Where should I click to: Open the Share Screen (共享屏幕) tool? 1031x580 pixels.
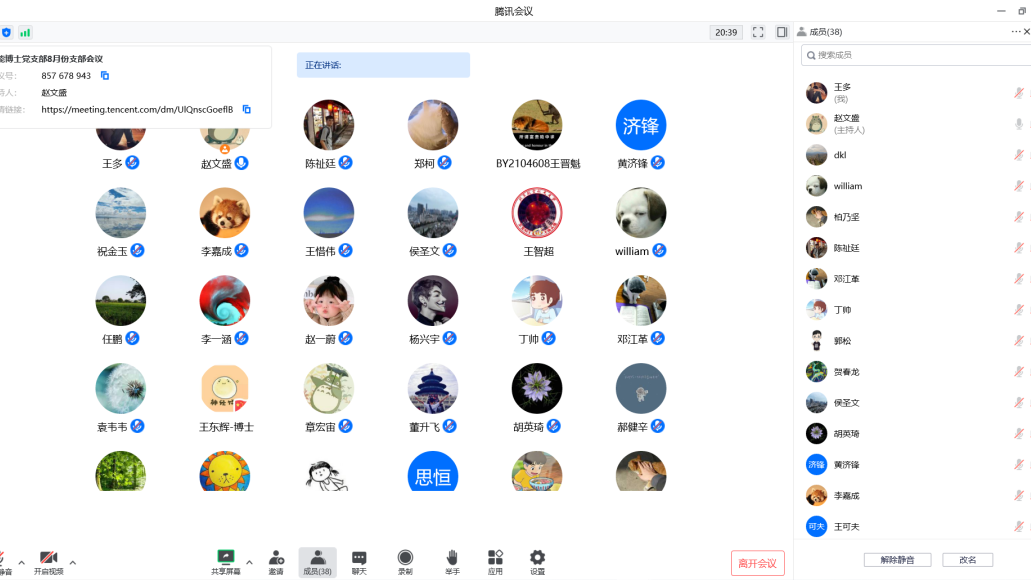[225, 562]
